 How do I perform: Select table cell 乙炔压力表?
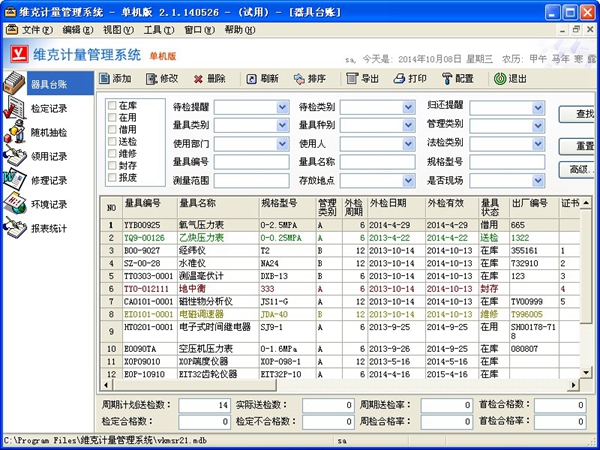[218, 238]
